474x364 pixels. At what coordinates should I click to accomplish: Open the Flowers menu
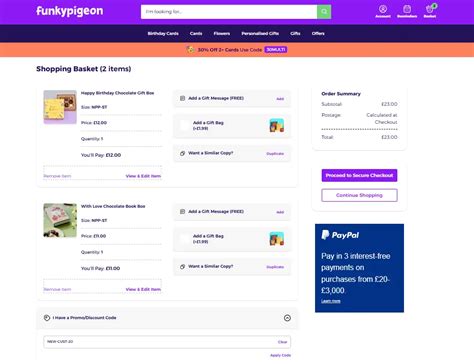tap(222, 33)
